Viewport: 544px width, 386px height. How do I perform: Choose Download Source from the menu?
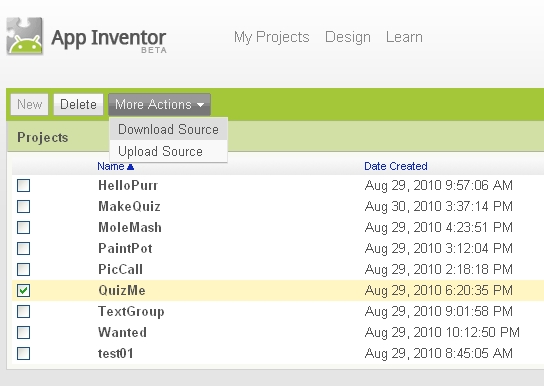pos(169,129)
